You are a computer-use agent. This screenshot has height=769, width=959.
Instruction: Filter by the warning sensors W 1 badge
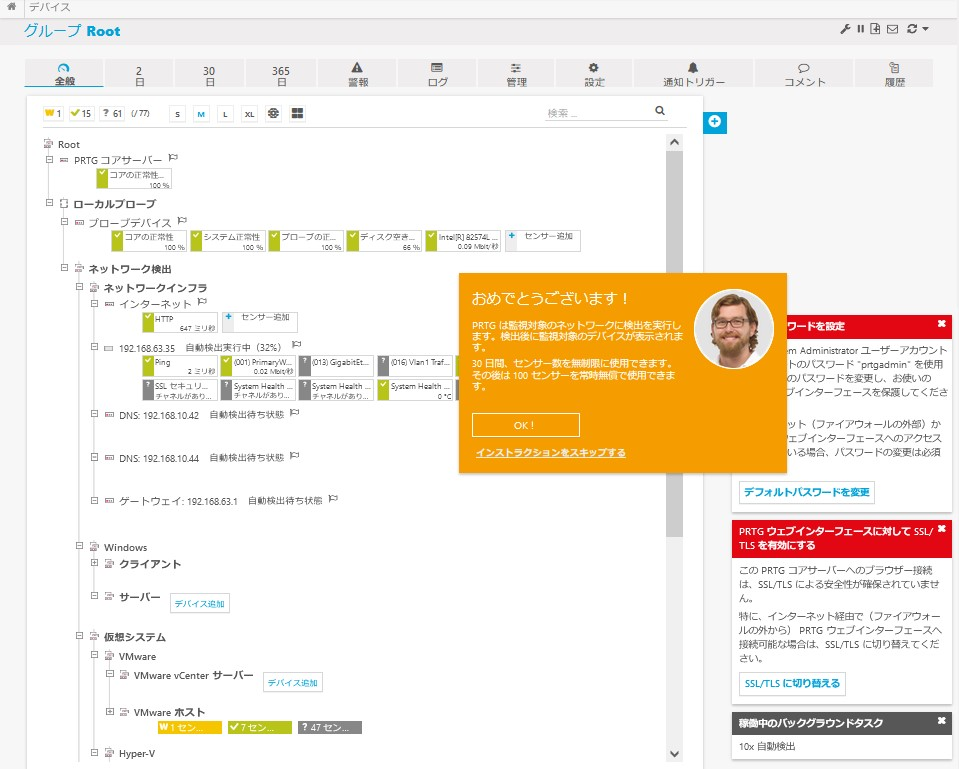[53, 113]
